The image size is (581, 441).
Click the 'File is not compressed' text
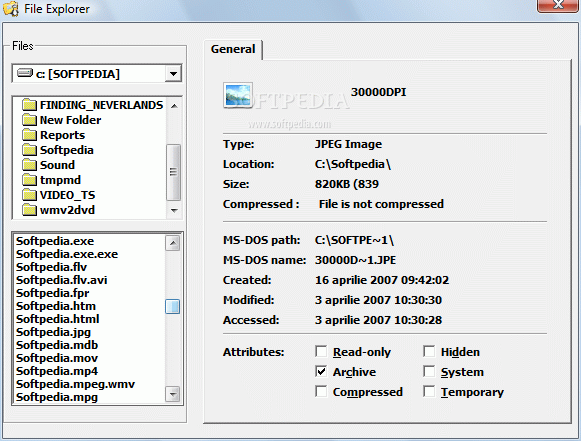pyautogui.click(x=381, y=204)
